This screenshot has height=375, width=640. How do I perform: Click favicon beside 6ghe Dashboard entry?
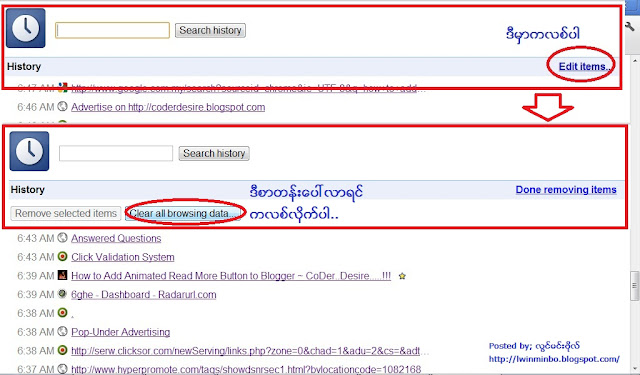point(62,294)
